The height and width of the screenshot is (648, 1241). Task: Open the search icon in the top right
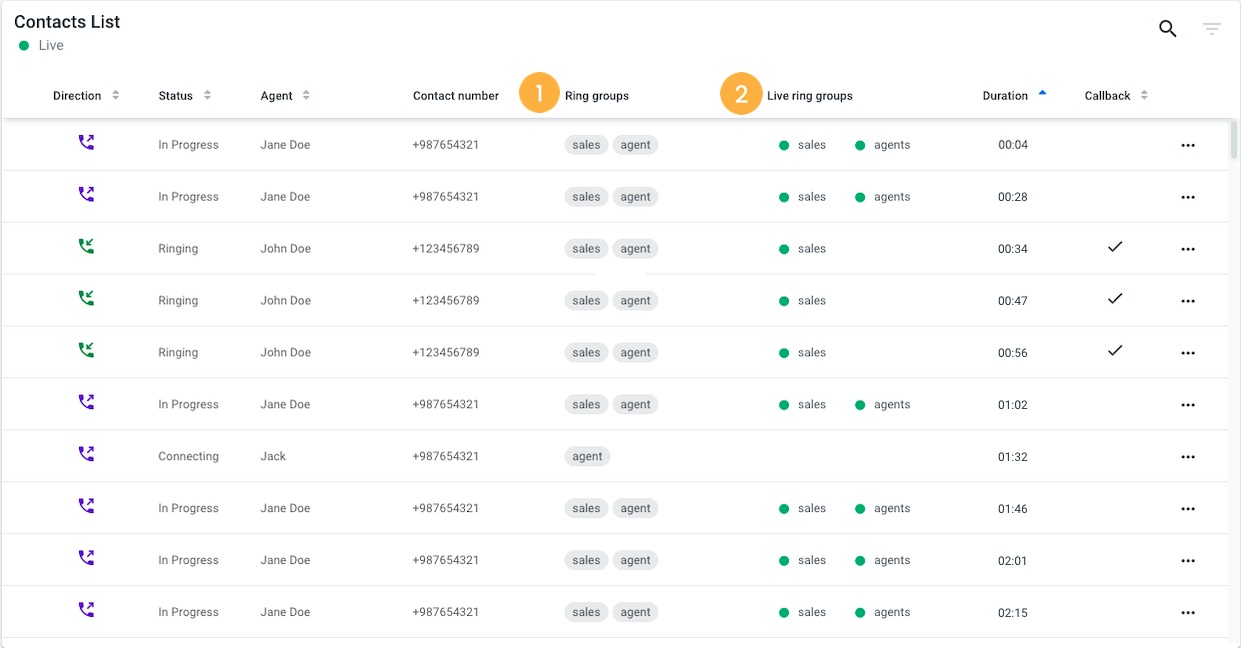[x=1167, y=29]
